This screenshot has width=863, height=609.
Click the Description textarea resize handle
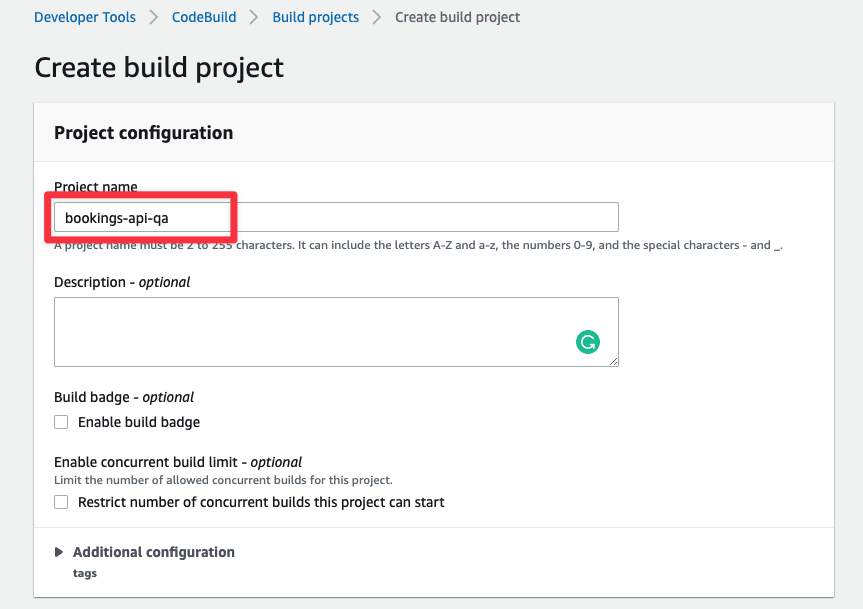613,361
